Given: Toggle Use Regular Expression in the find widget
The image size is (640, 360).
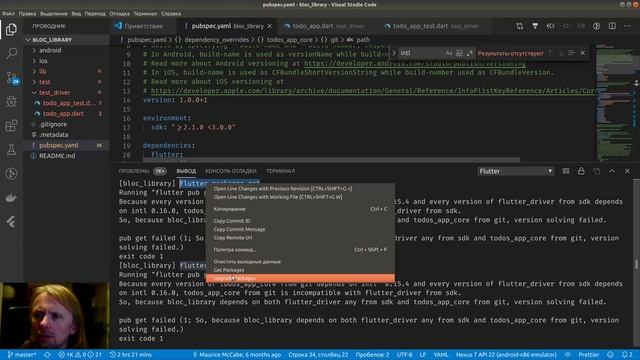Looking at the screenshot, I should [x=469, y=53].
